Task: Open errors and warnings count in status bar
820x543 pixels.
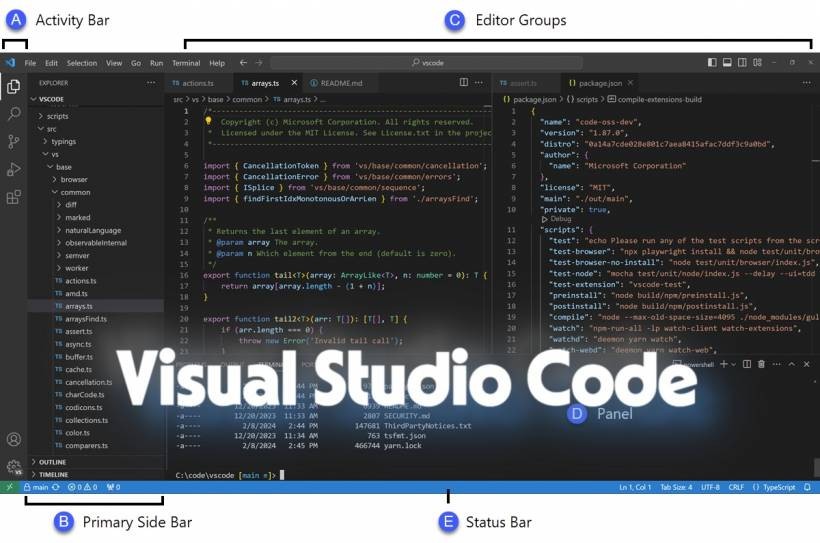Action: 83,487
